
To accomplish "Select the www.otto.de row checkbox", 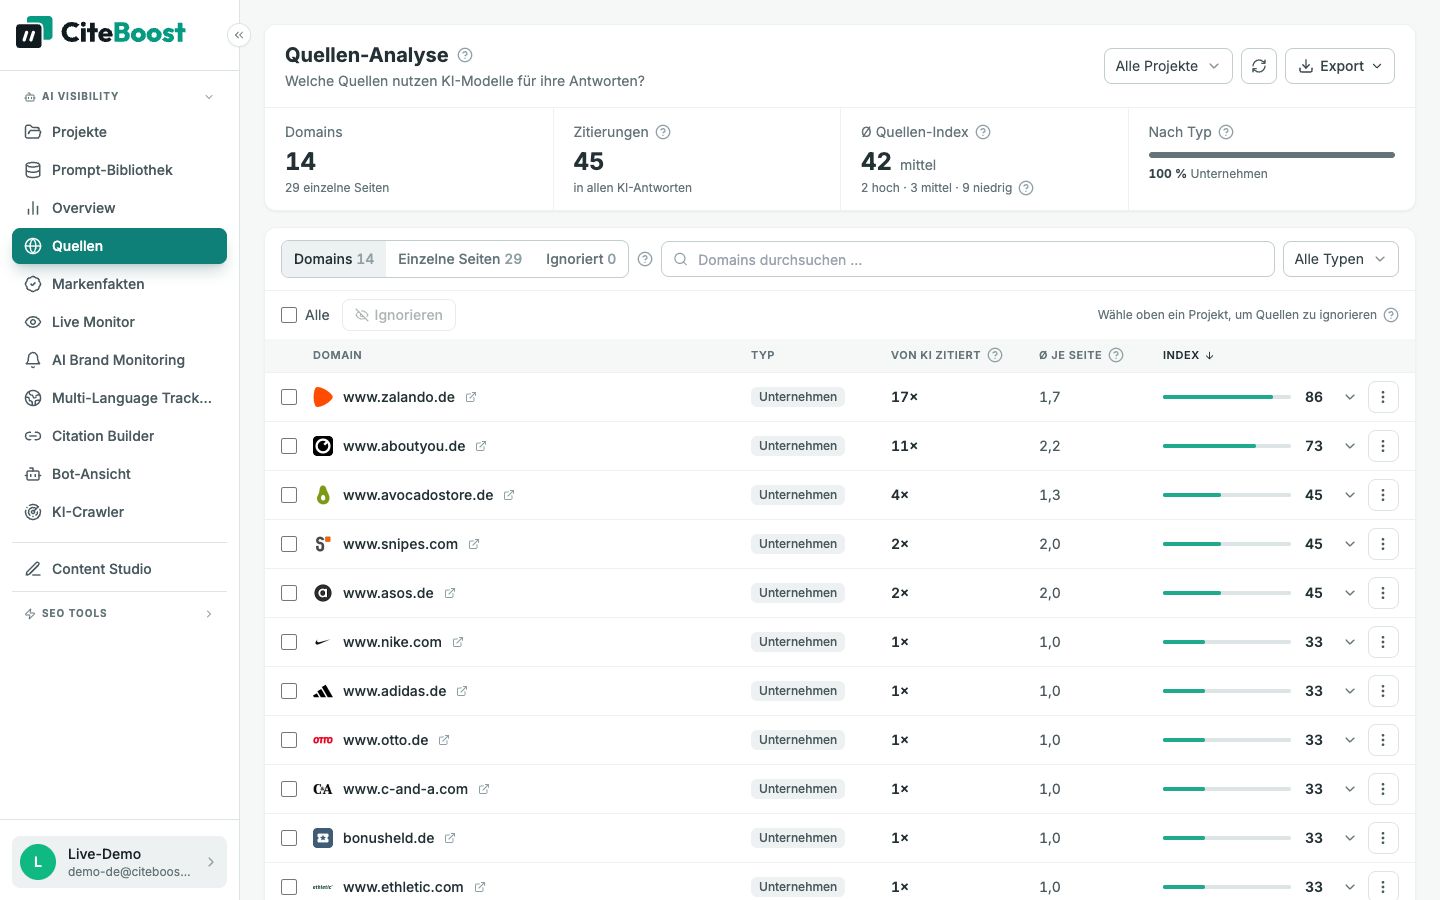I will 289,740.
